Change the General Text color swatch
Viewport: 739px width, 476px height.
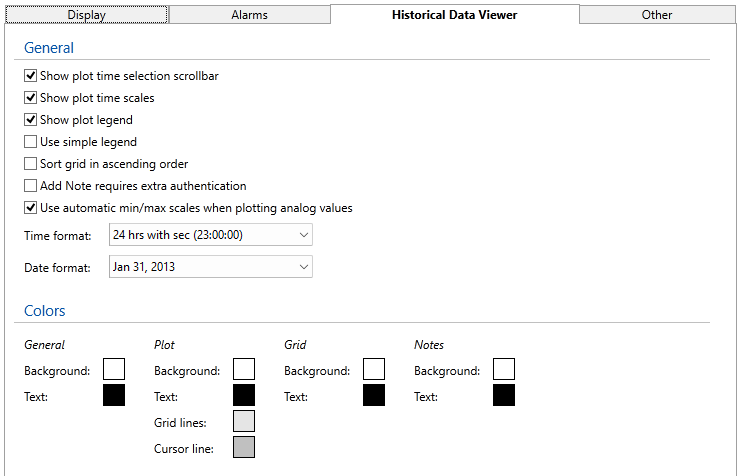click(x=114, y=395)
